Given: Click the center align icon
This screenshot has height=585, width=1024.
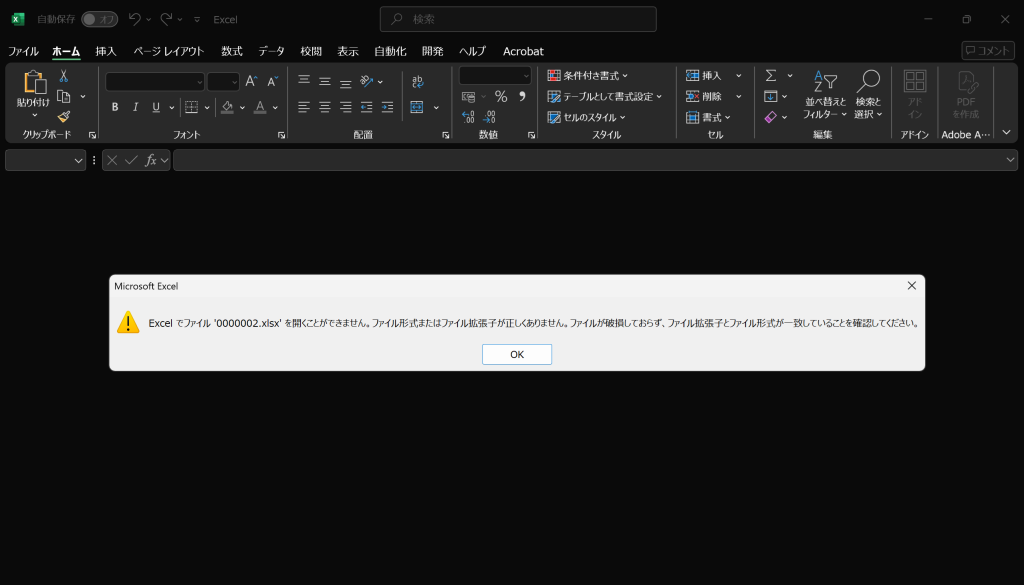Looking at the screenshot, I should pyautogui.click(x=325, y=107).
